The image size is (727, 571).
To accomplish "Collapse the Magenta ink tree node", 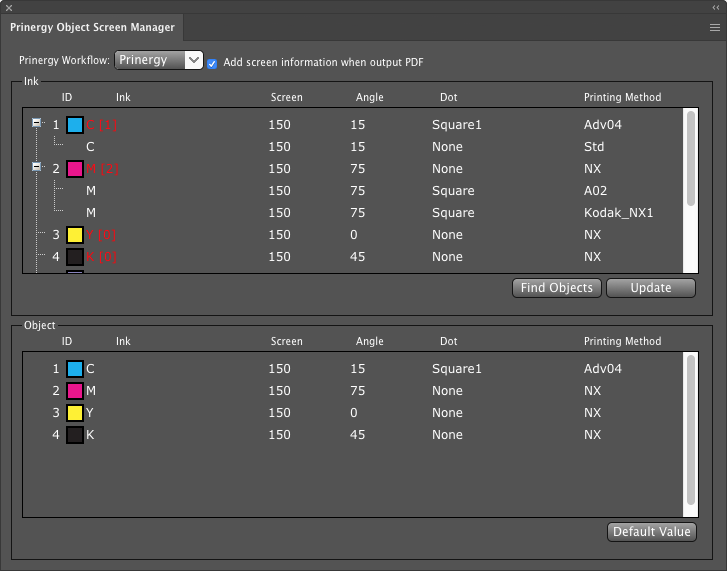I will (37, 167).
